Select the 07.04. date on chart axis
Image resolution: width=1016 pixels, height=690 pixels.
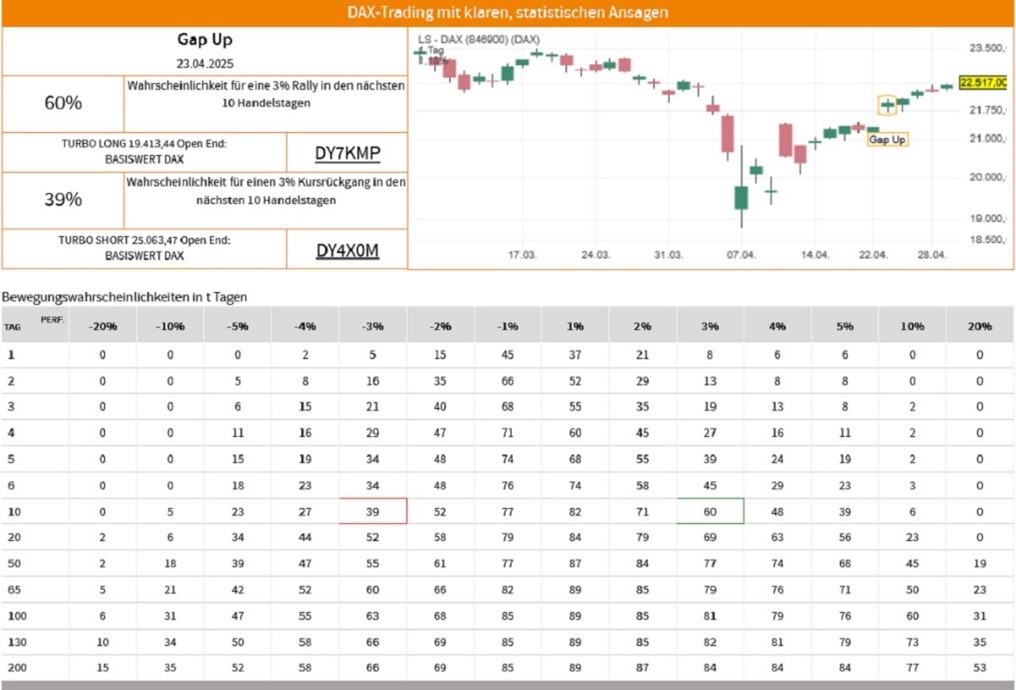[741, 255]
